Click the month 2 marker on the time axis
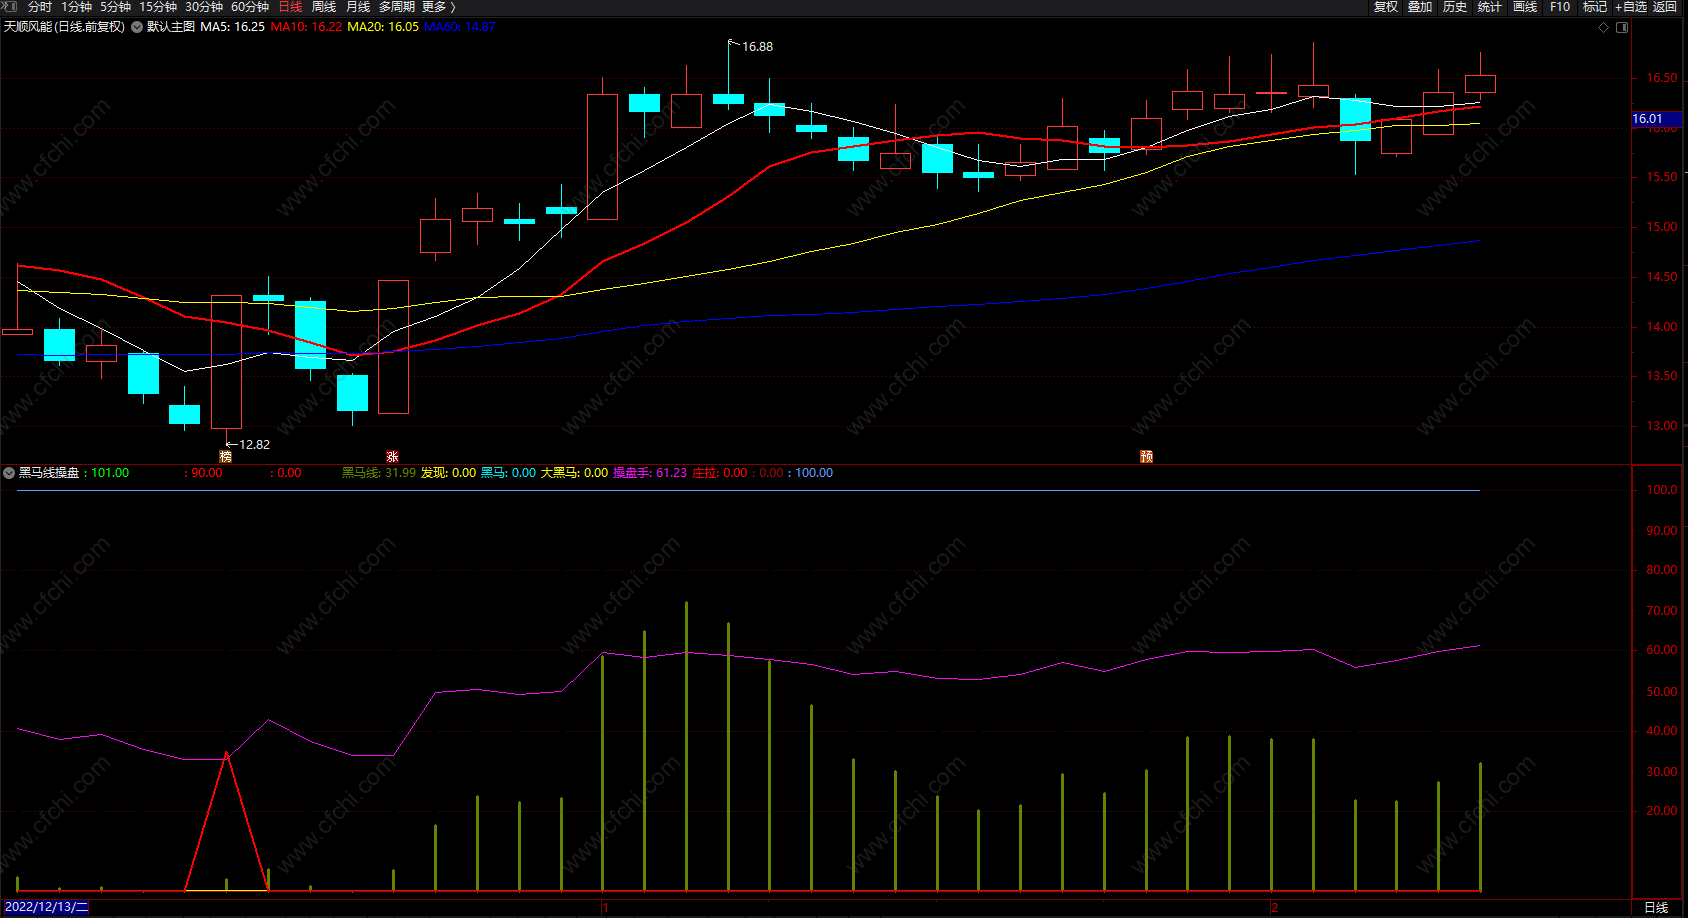 (1274, 907)
